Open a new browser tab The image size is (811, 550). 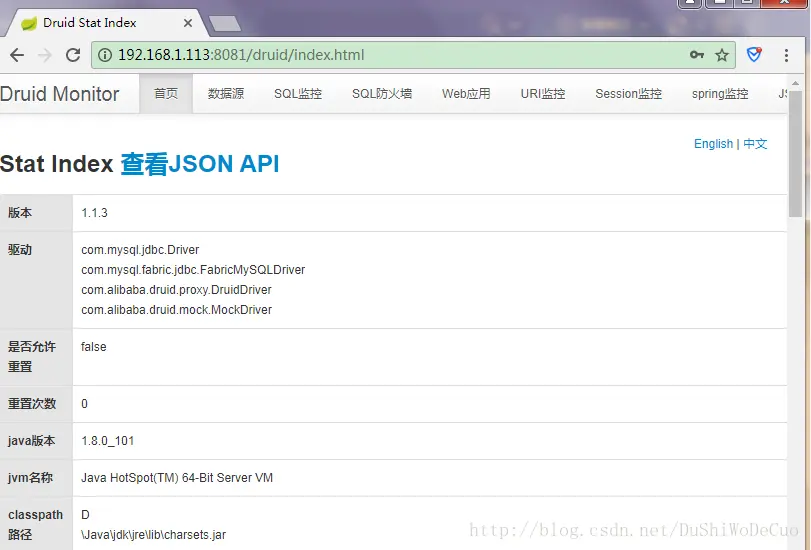click(x=224, y=24)
